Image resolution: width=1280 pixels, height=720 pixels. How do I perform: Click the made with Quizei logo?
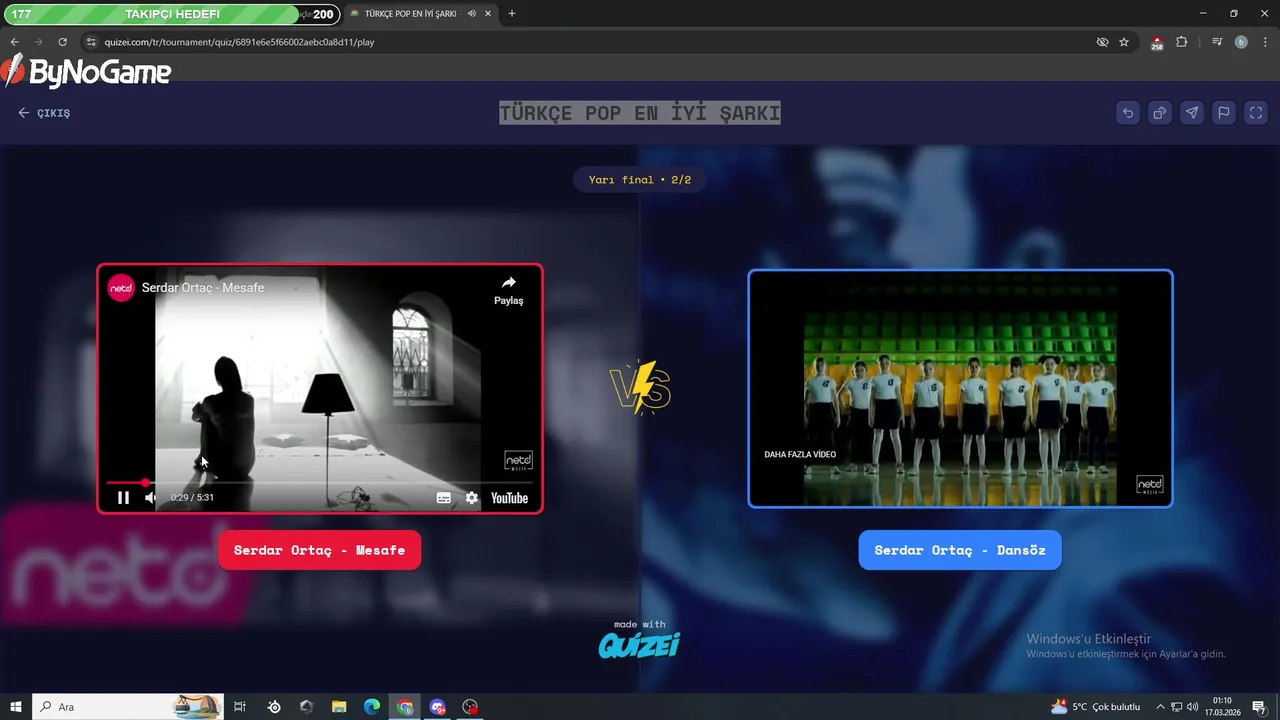[x=640, y=640]
